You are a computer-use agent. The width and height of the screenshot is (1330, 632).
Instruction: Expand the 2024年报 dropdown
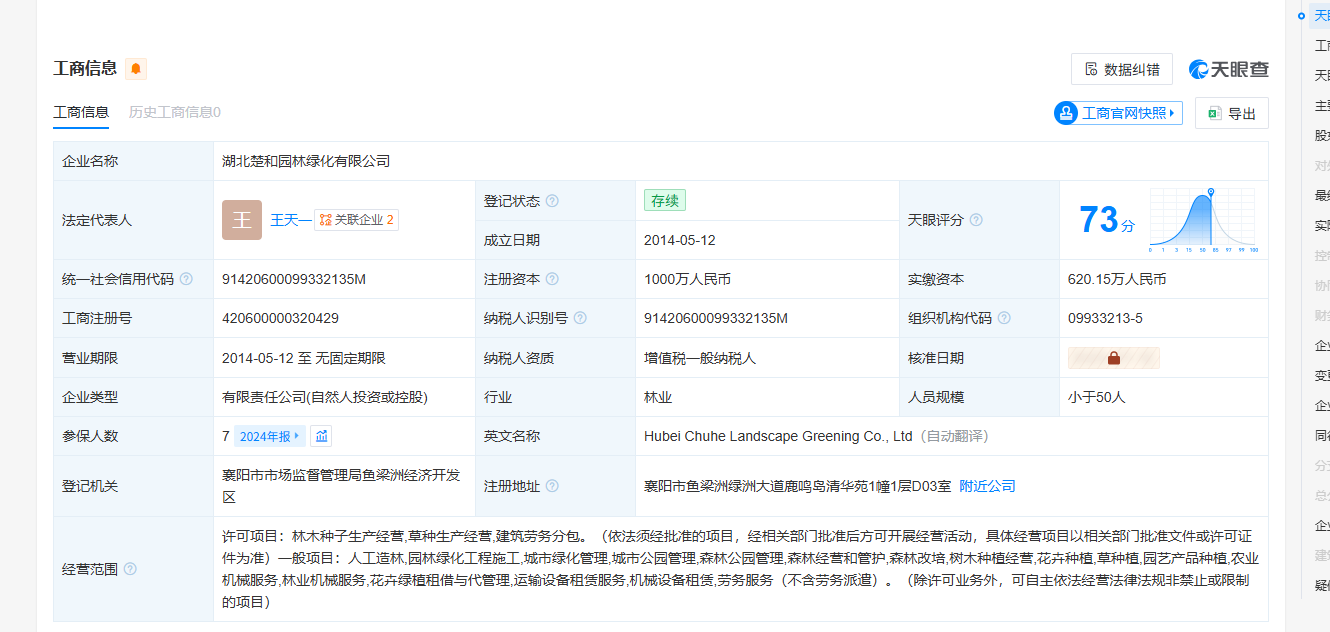coord(270,436)
